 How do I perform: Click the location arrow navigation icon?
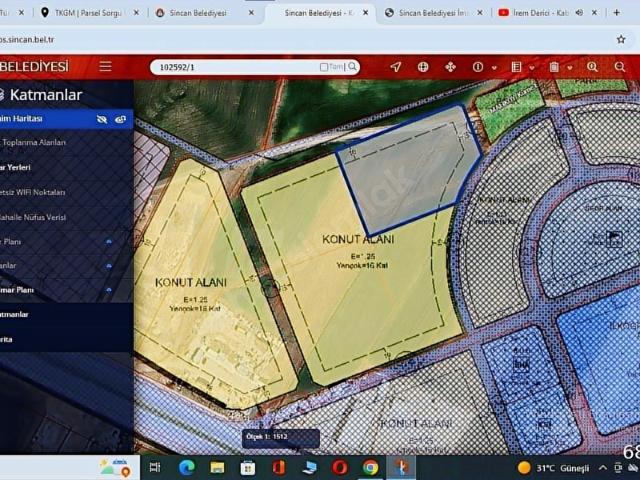coord(395,67)
